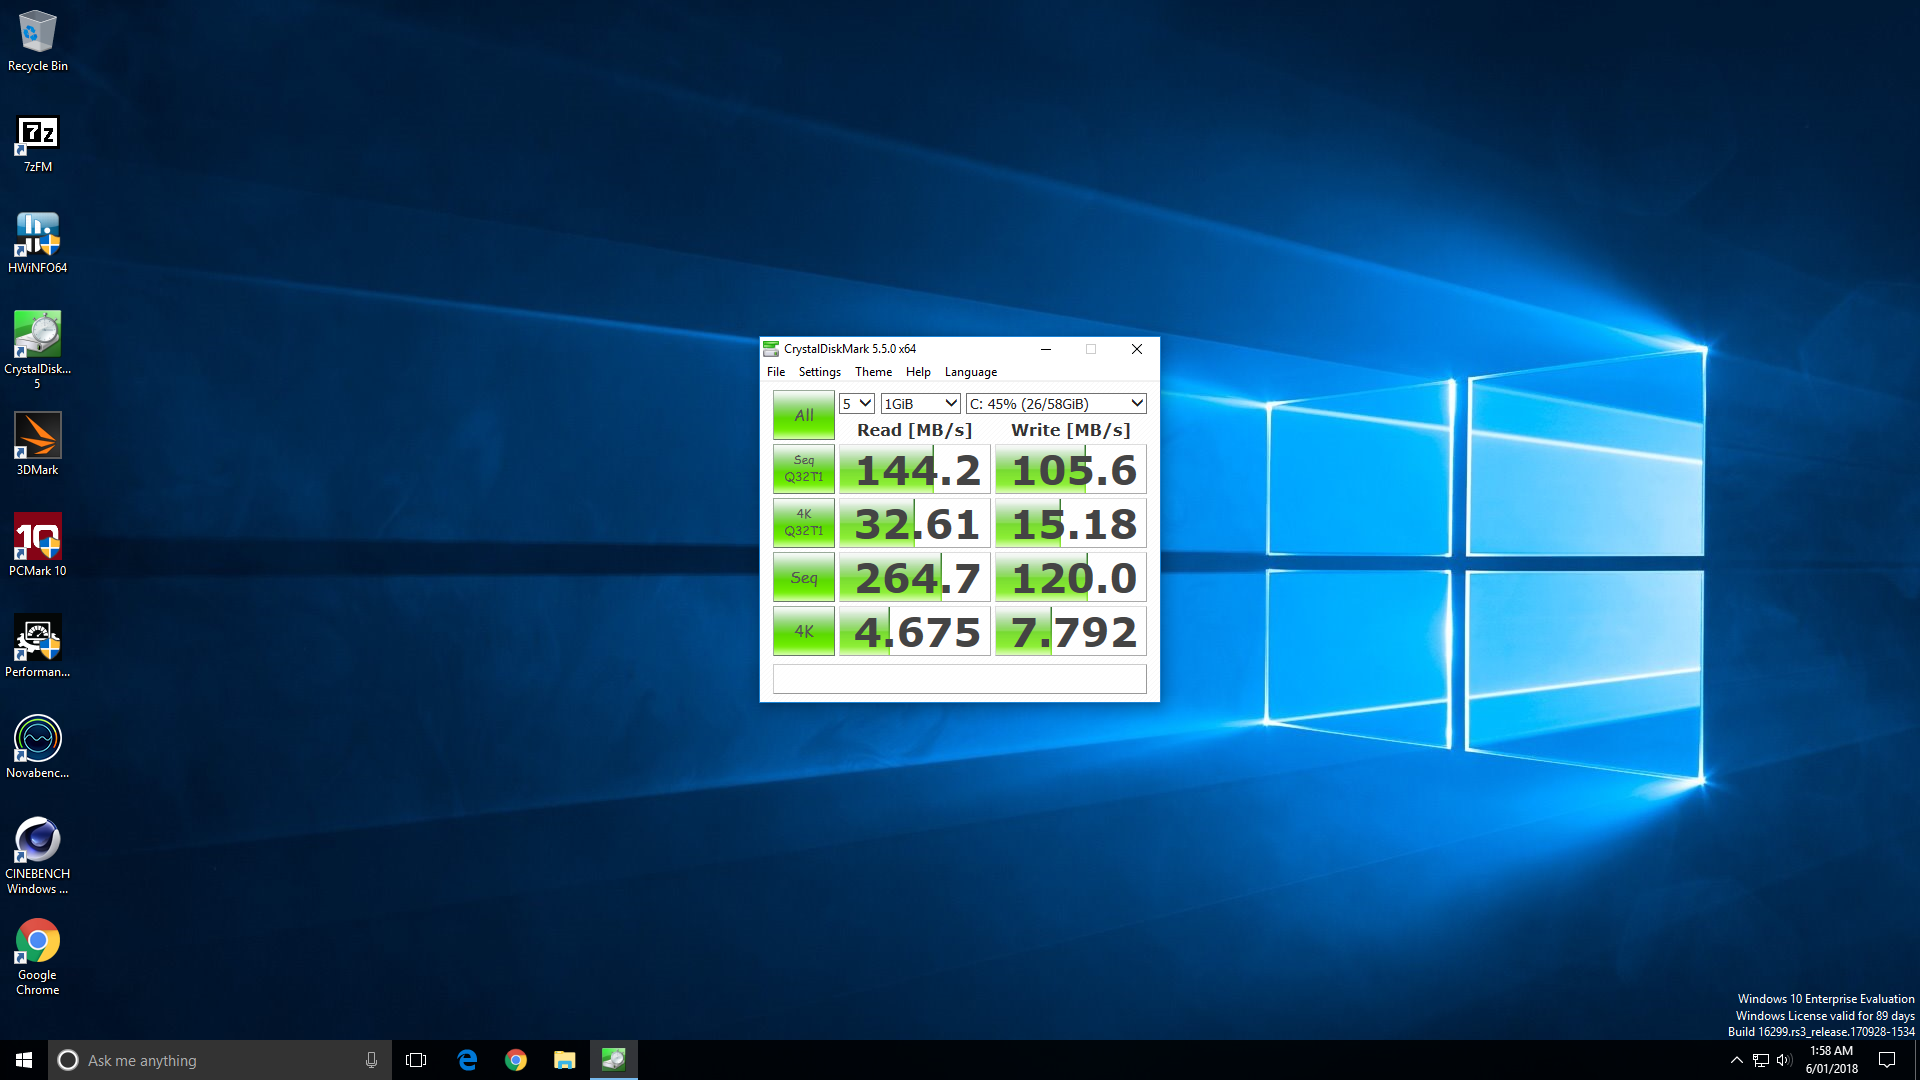Click the 4K Q32T1 write value 15.18
1920x1080 pixels.
pyautogui.click(x=1071, y=524)
